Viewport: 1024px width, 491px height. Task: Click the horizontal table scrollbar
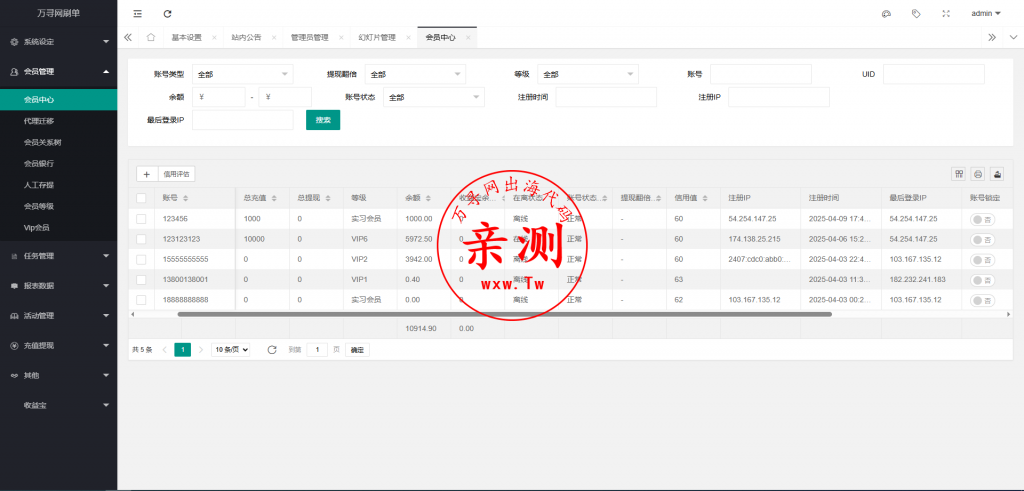(504, 314)
